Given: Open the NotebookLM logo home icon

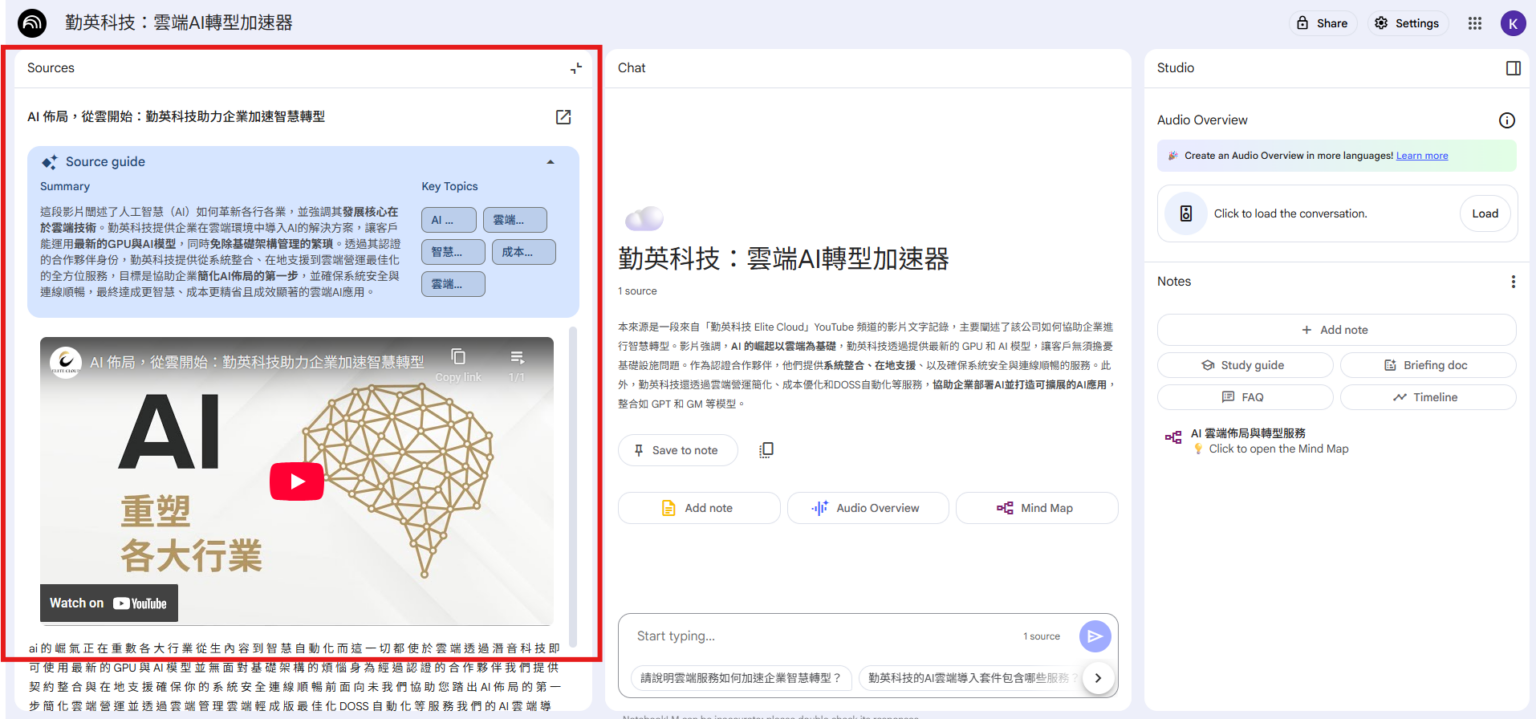Looking at the screenshot, I should coord(32,23).
